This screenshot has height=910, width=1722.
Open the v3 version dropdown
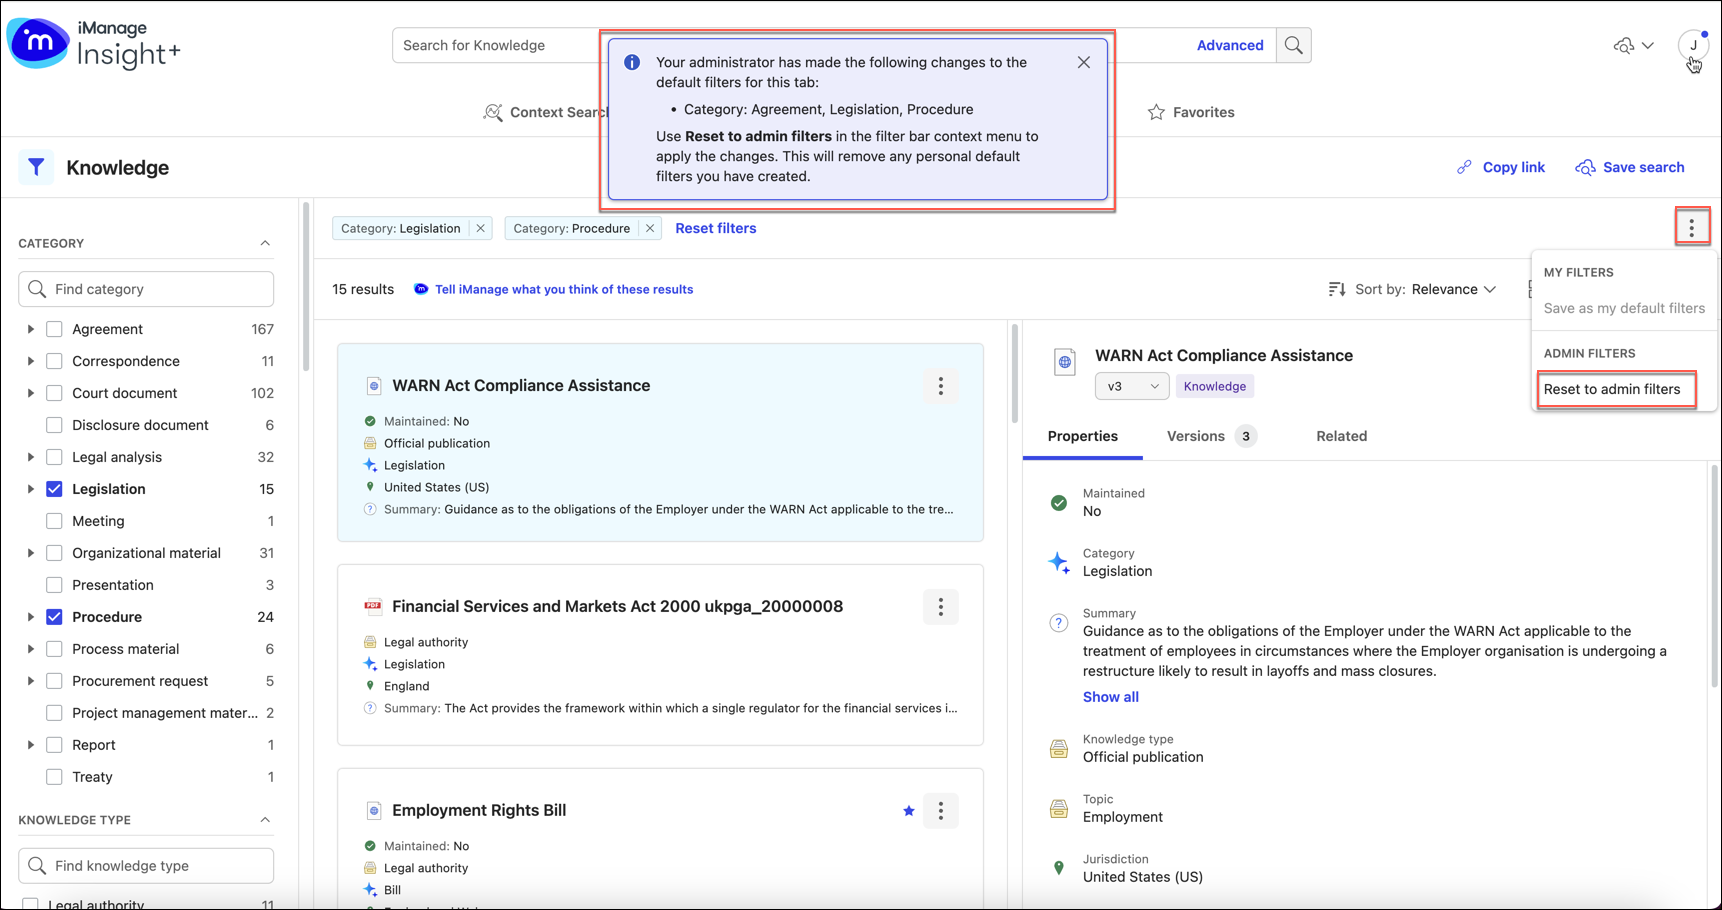(x=1131, y=386)
